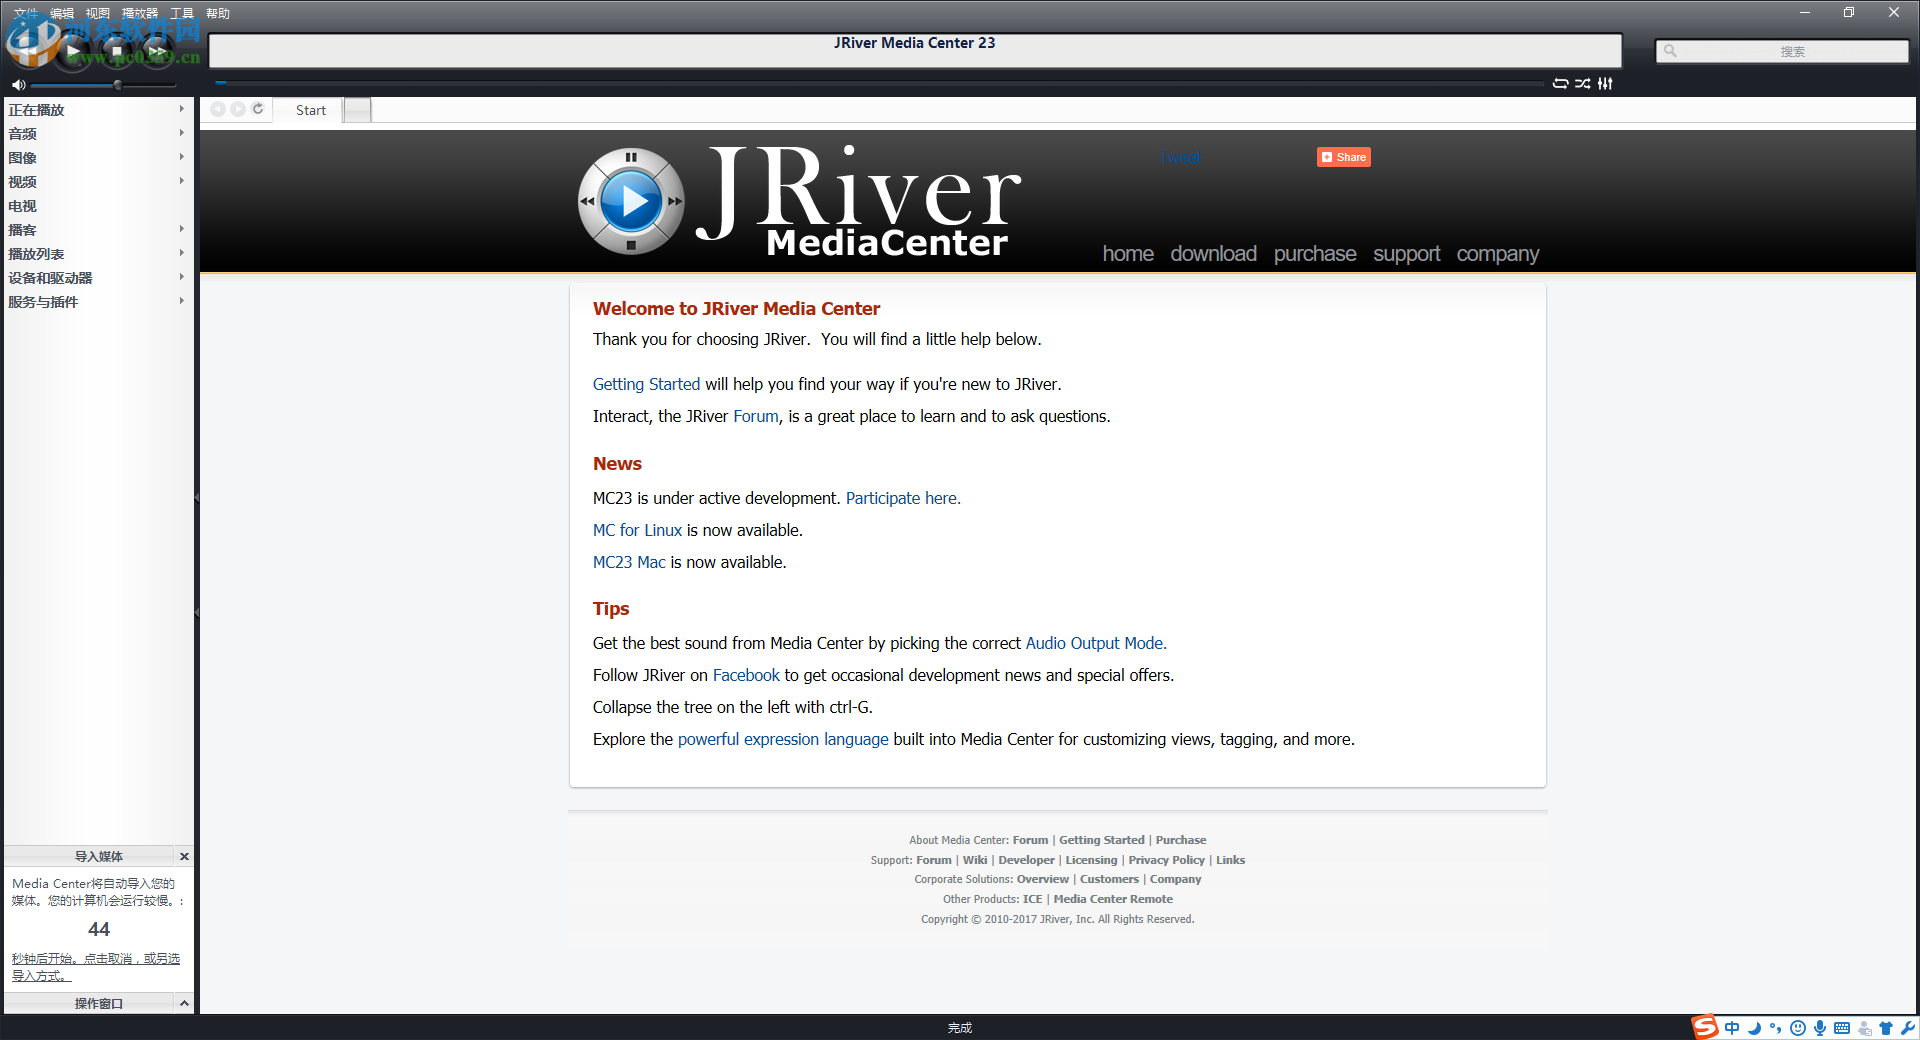Skip to next track button
This screenshot has width=1920, height=1040.
coord(157,50)
